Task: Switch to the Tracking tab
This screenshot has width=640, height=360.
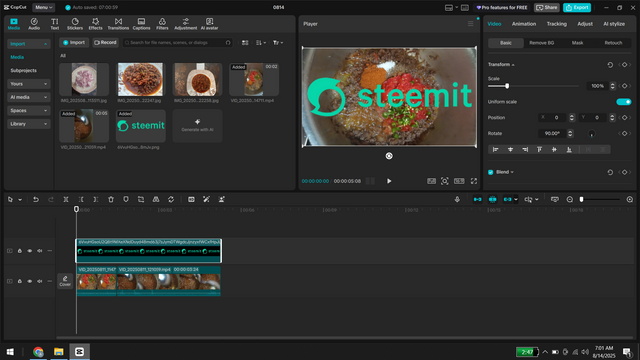Action: tap(557, 24)
